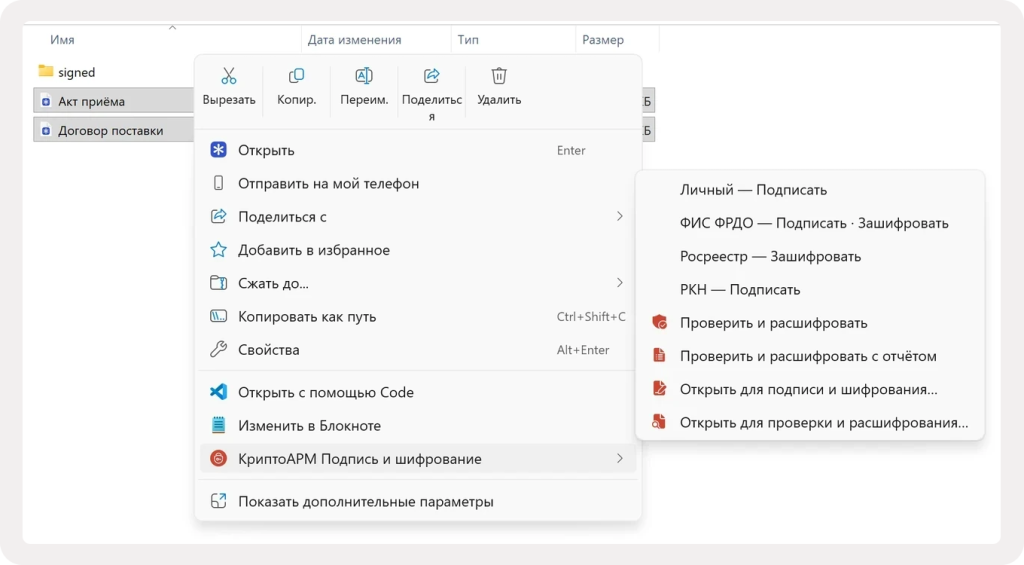Click the red pen icon for sign and encrypt
Image resolution: width=1024 pixels, height=565 pixels.
660,389
